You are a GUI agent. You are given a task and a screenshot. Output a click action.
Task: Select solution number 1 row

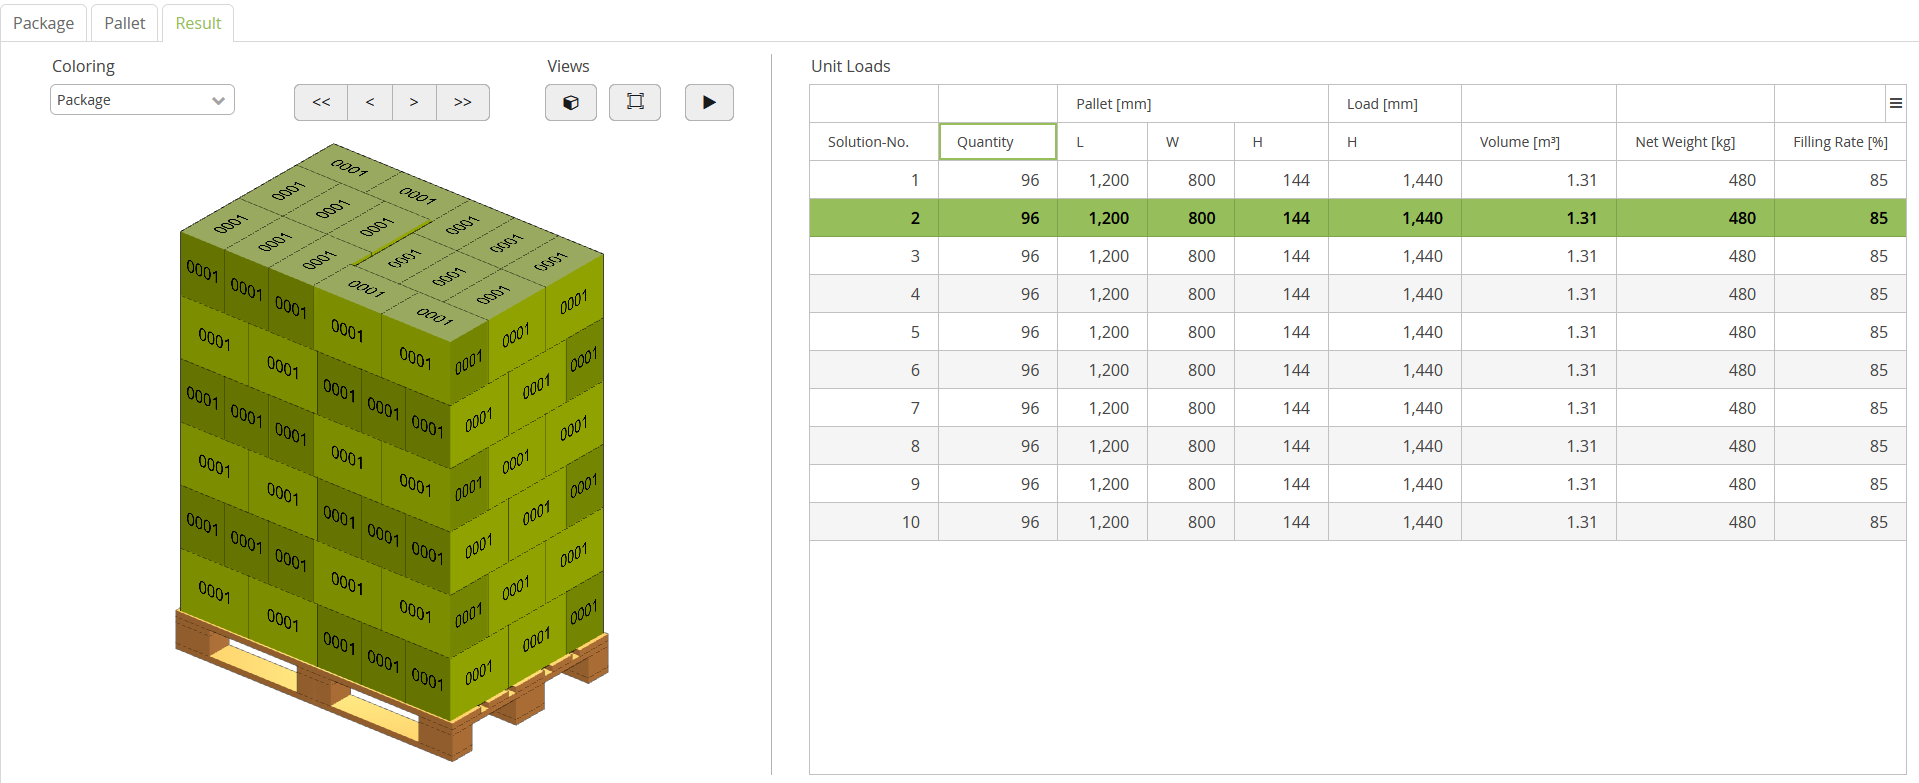(1358, 180)
